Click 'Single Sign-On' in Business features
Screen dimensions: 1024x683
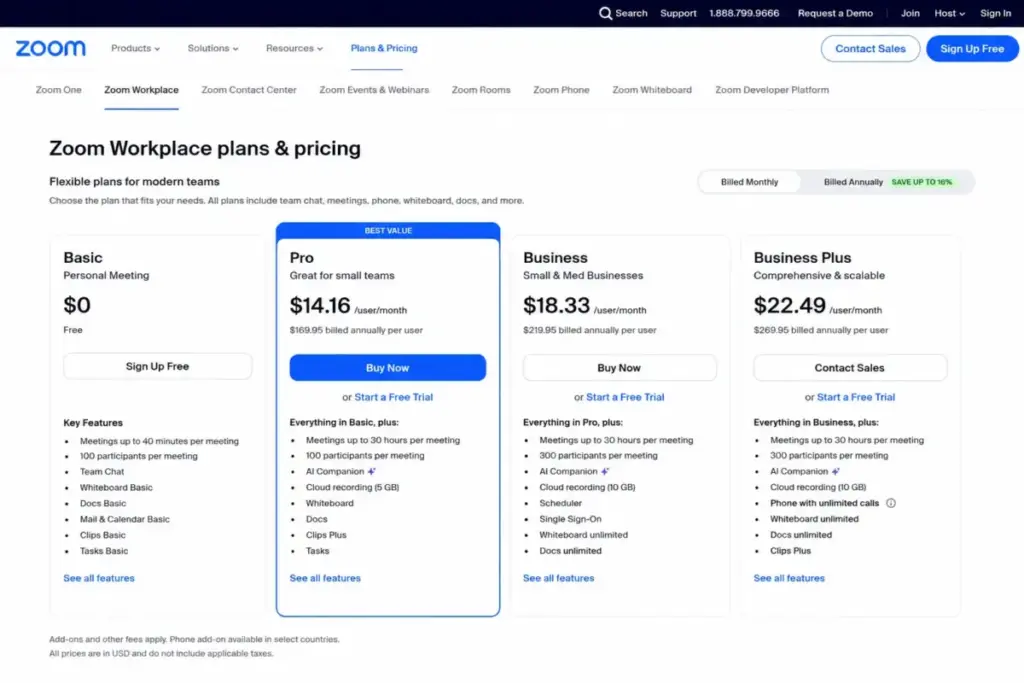570,519
